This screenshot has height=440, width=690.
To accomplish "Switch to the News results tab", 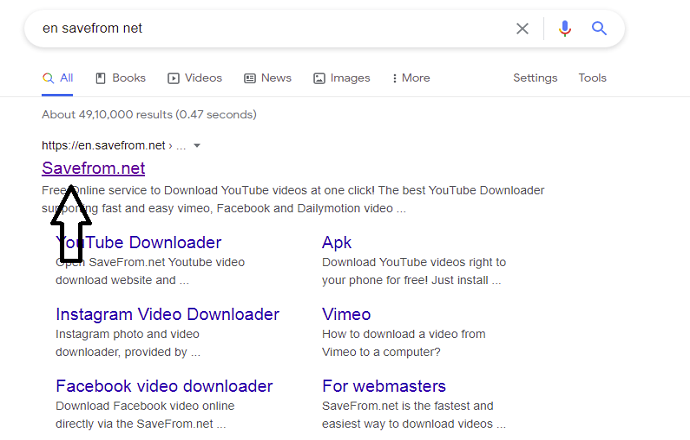I will point(268,78).
